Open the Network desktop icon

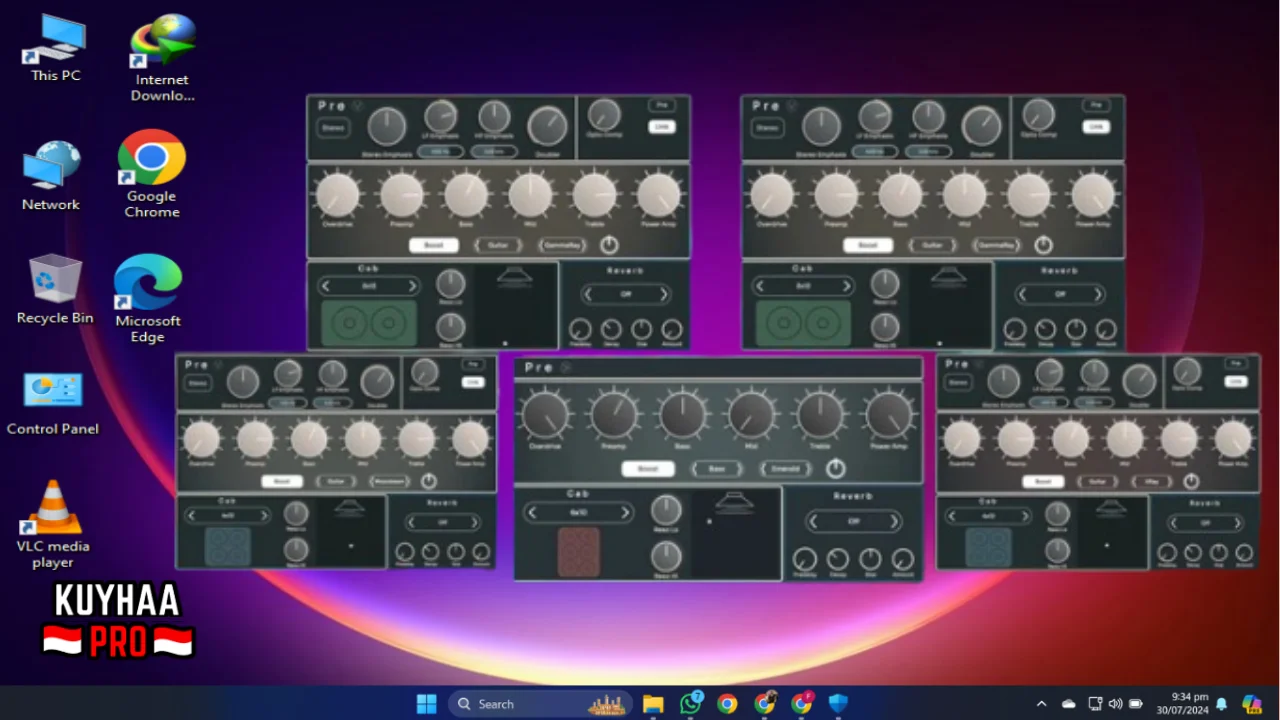[x=51, y=175]
